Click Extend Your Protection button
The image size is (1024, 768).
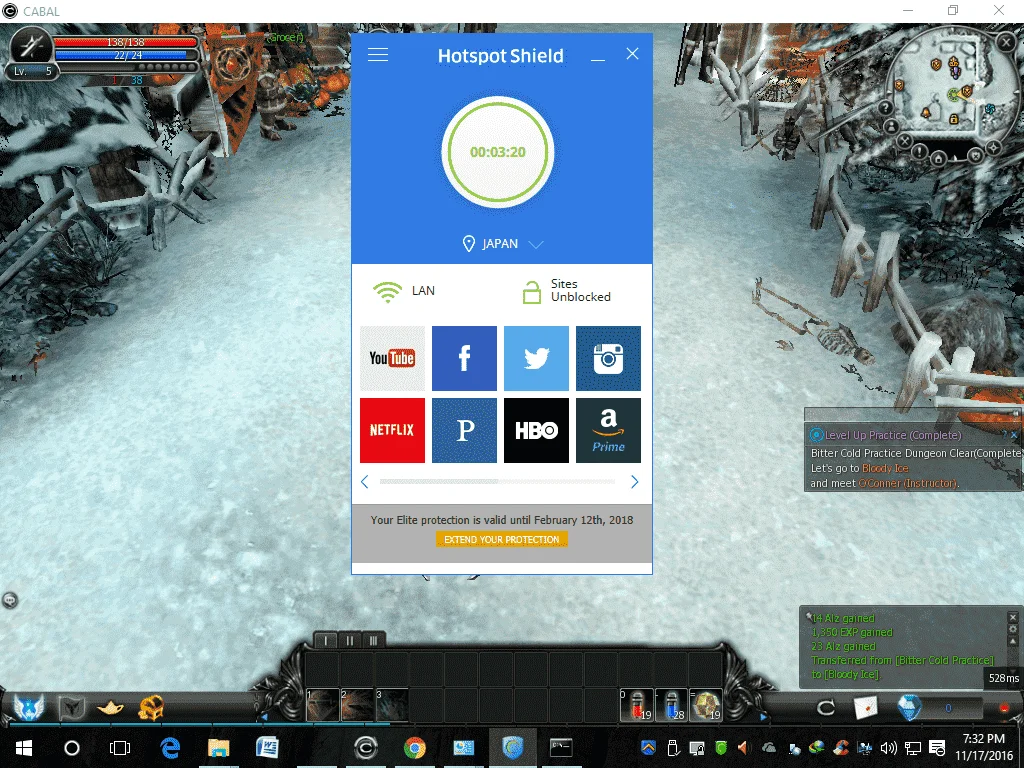point(502,539)
